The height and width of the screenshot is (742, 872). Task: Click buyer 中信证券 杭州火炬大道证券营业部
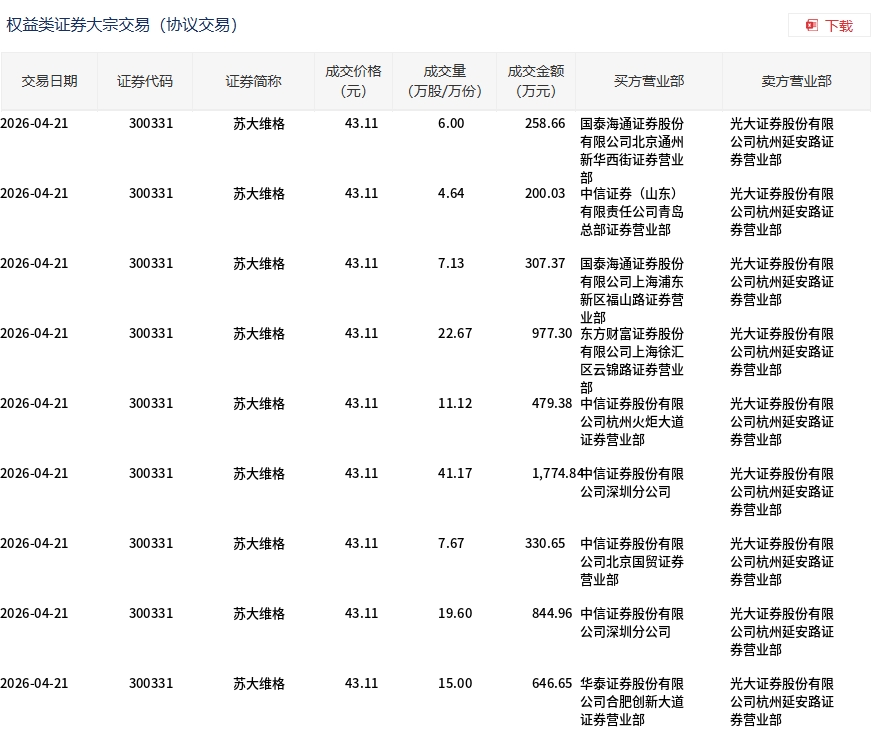[x=632, y=422]
